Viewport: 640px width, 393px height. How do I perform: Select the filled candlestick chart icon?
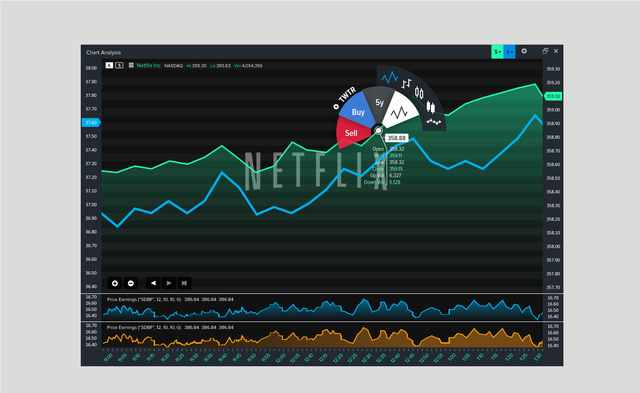coord(431,107)
